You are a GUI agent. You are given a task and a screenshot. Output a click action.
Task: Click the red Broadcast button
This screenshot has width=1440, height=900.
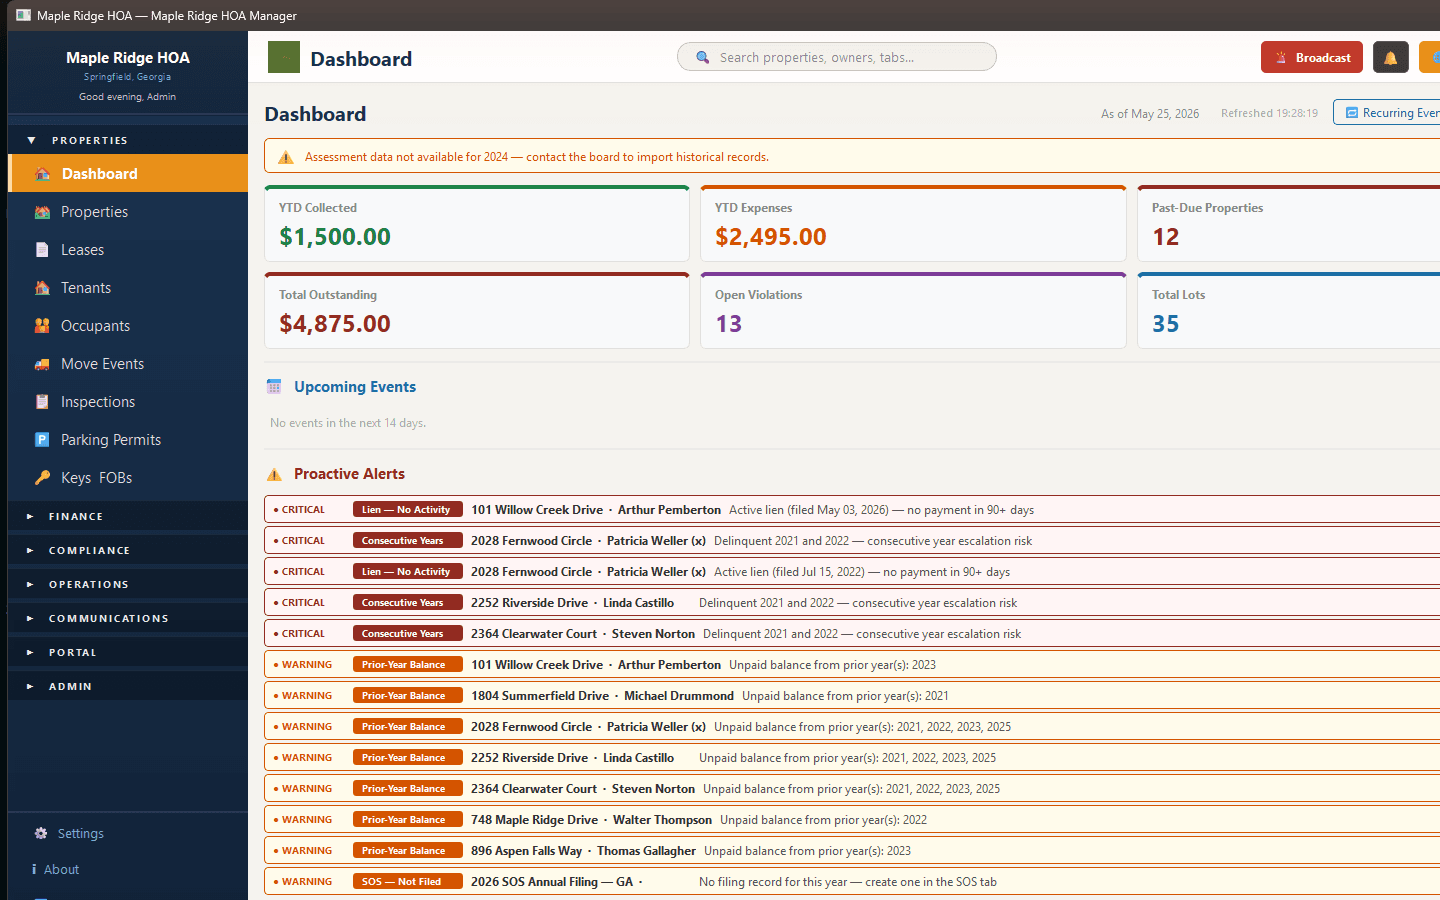1312,58
